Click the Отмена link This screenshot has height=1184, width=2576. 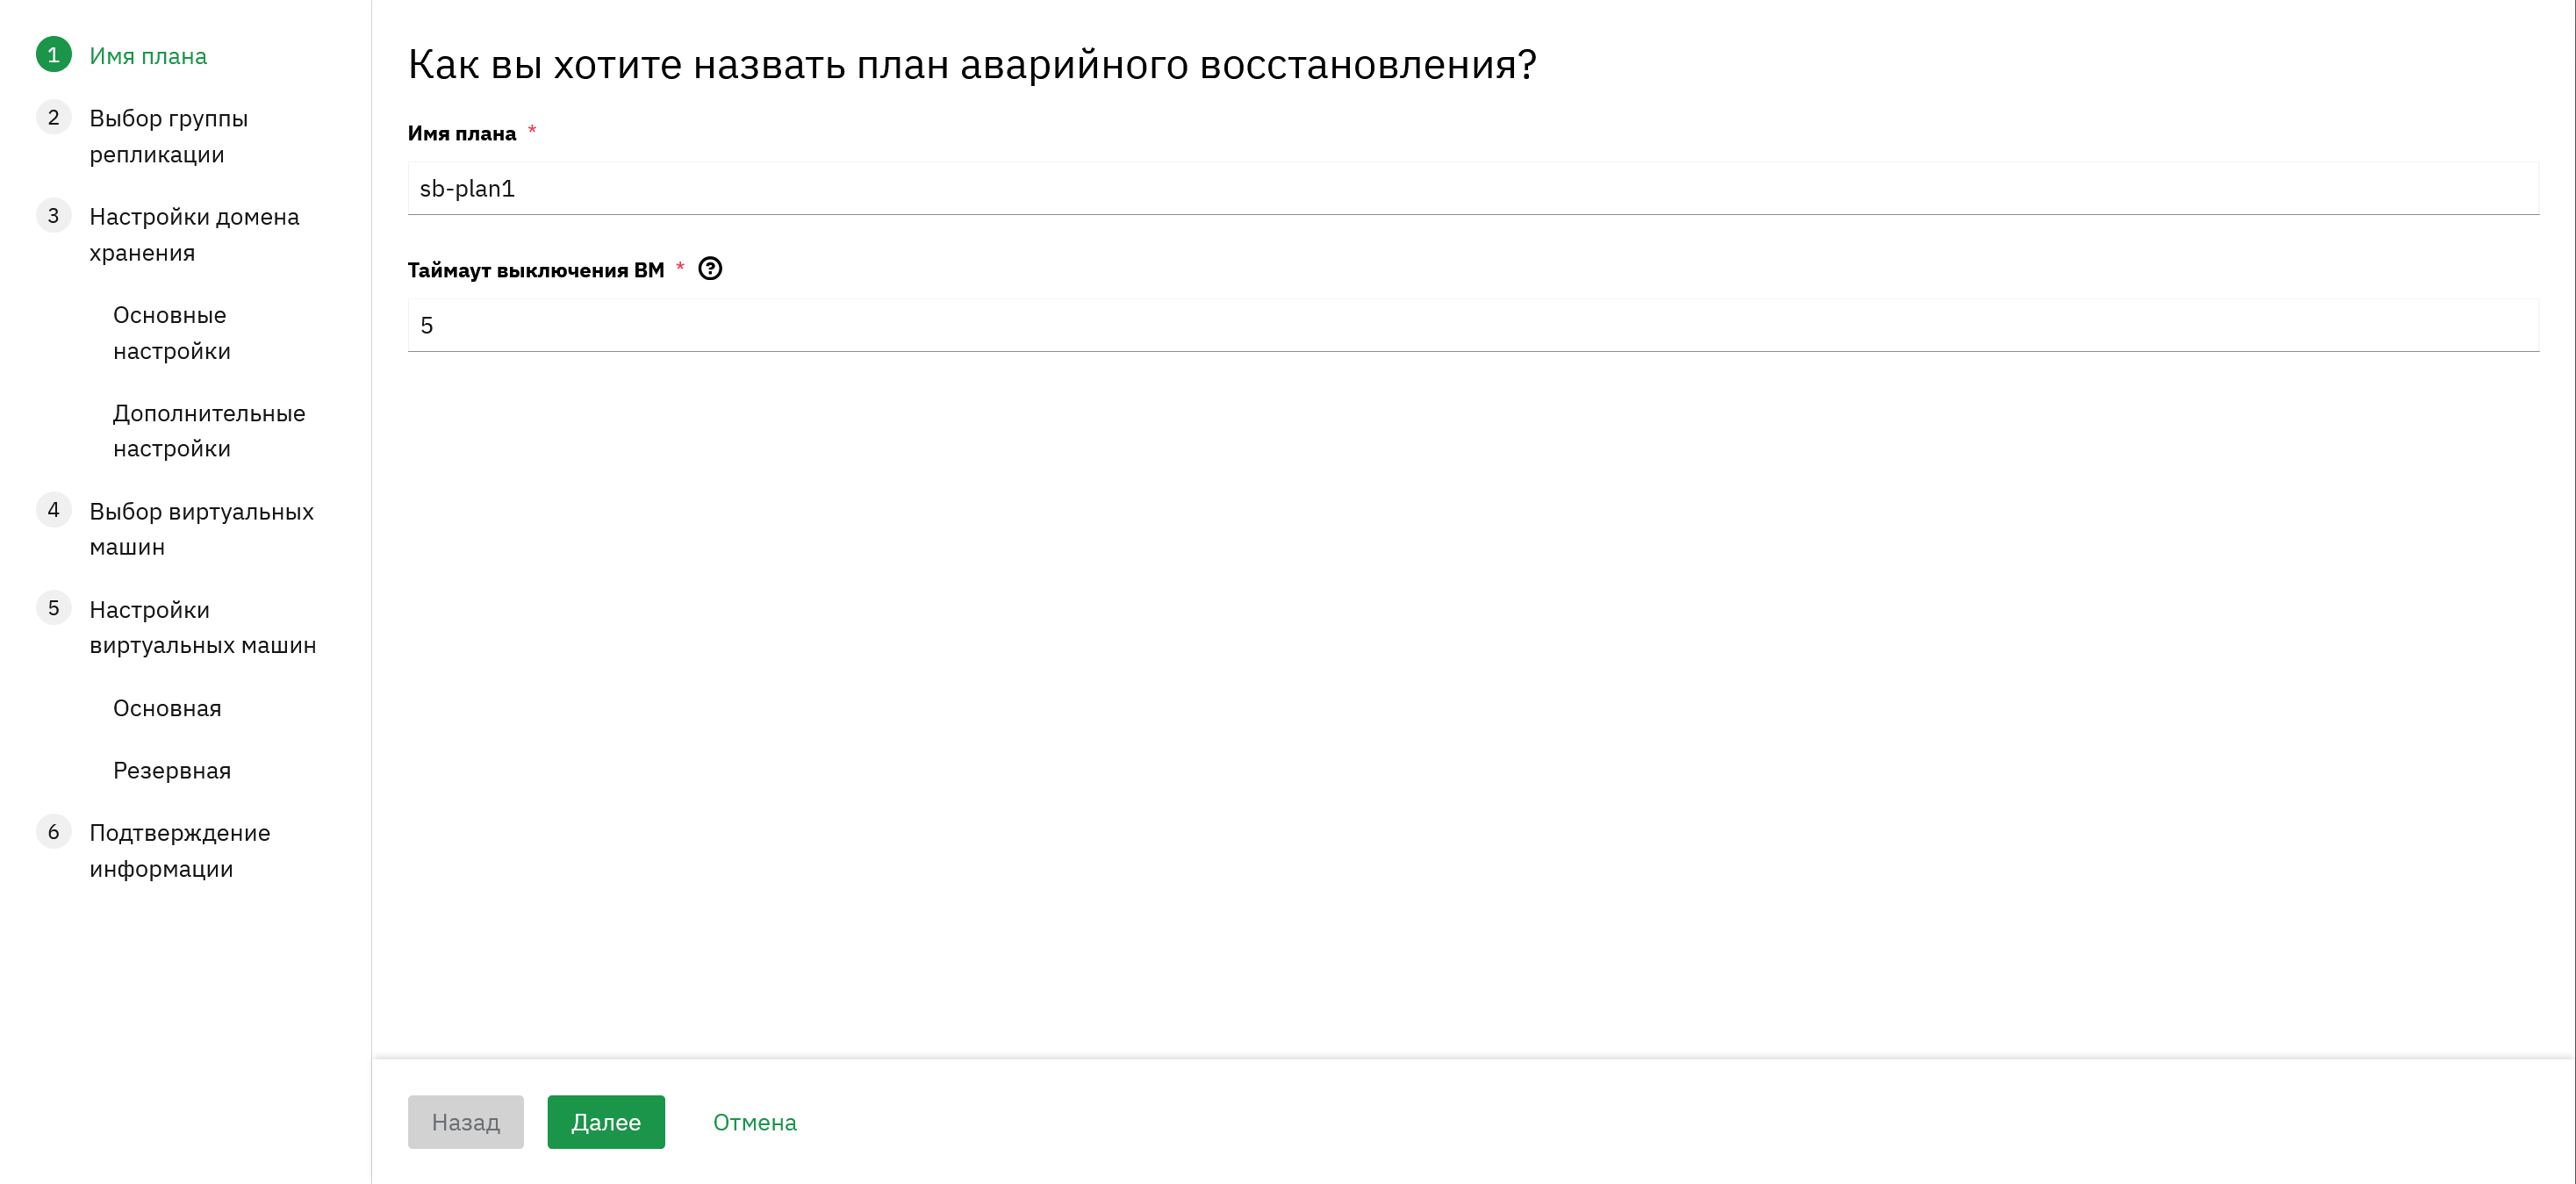coord(755,1122)
